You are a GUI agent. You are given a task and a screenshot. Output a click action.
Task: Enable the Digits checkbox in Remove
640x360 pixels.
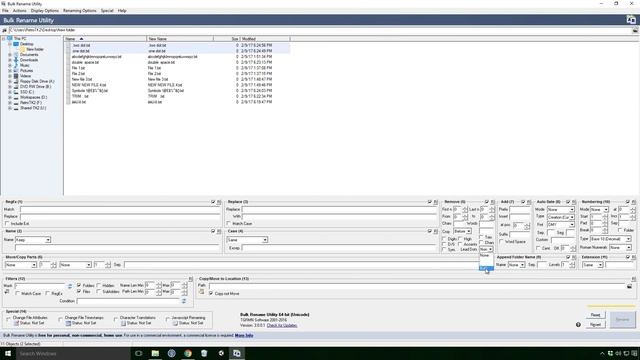click(x=444, y=239)
